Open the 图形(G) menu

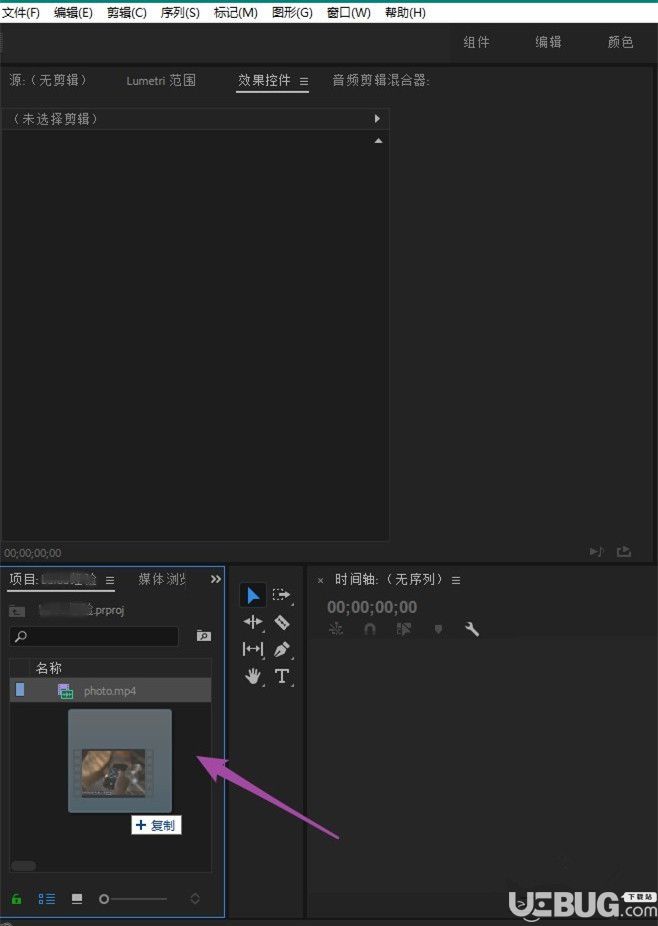(x=292, y=12)
